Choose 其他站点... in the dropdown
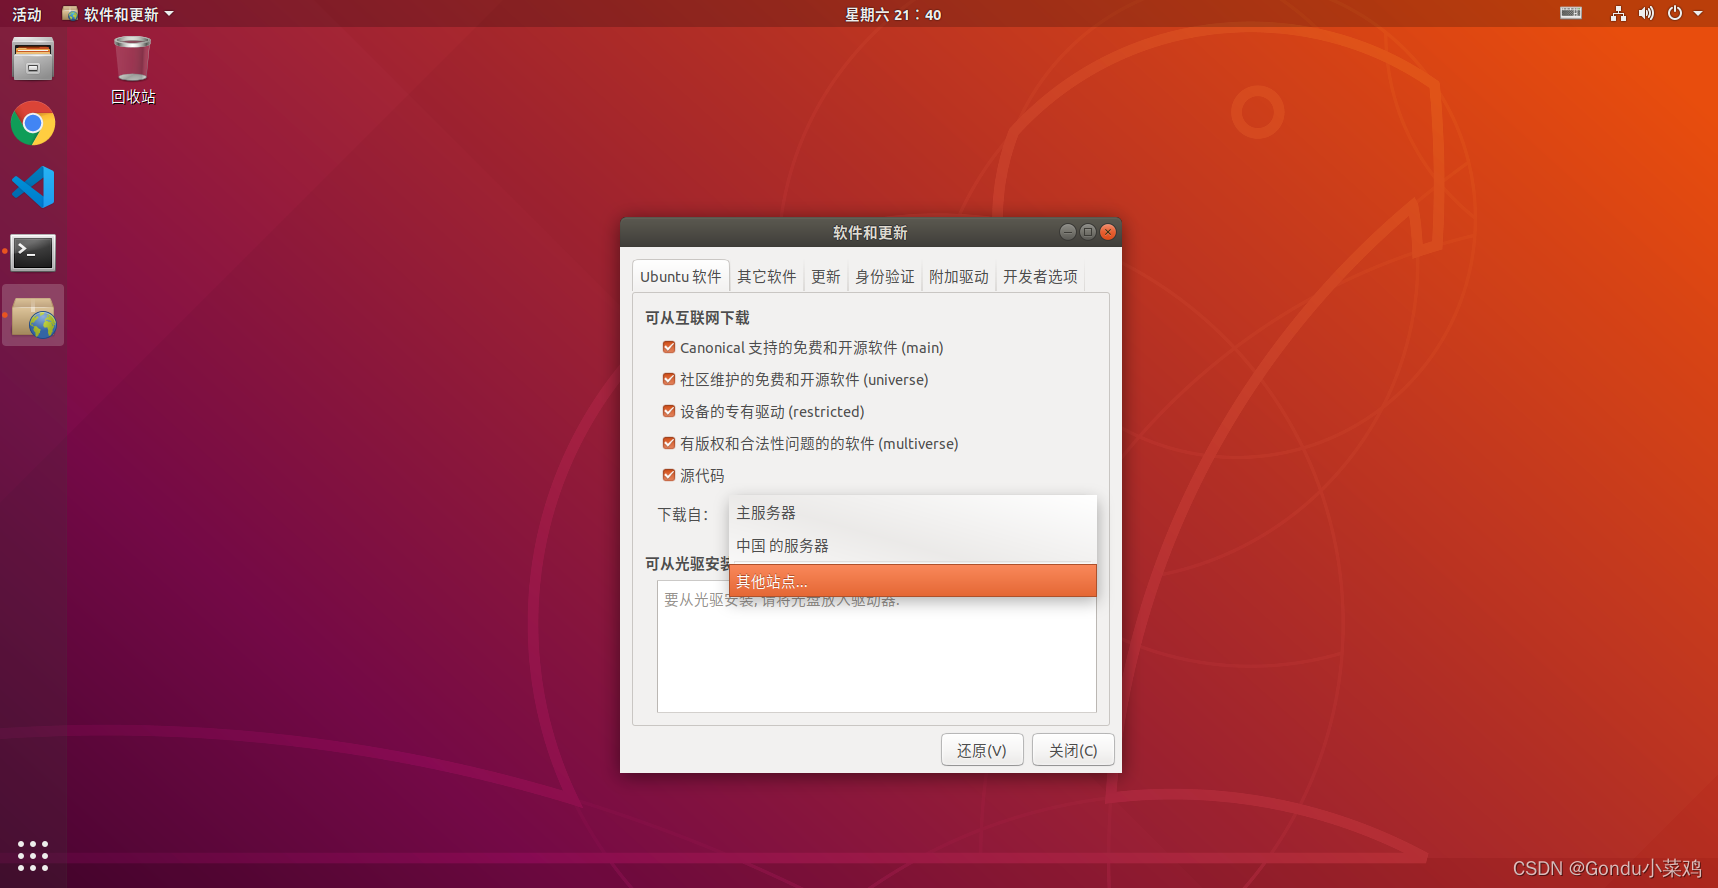This screenshot has width=1718, height=888. pyautogui.click(x=913, y=581)
